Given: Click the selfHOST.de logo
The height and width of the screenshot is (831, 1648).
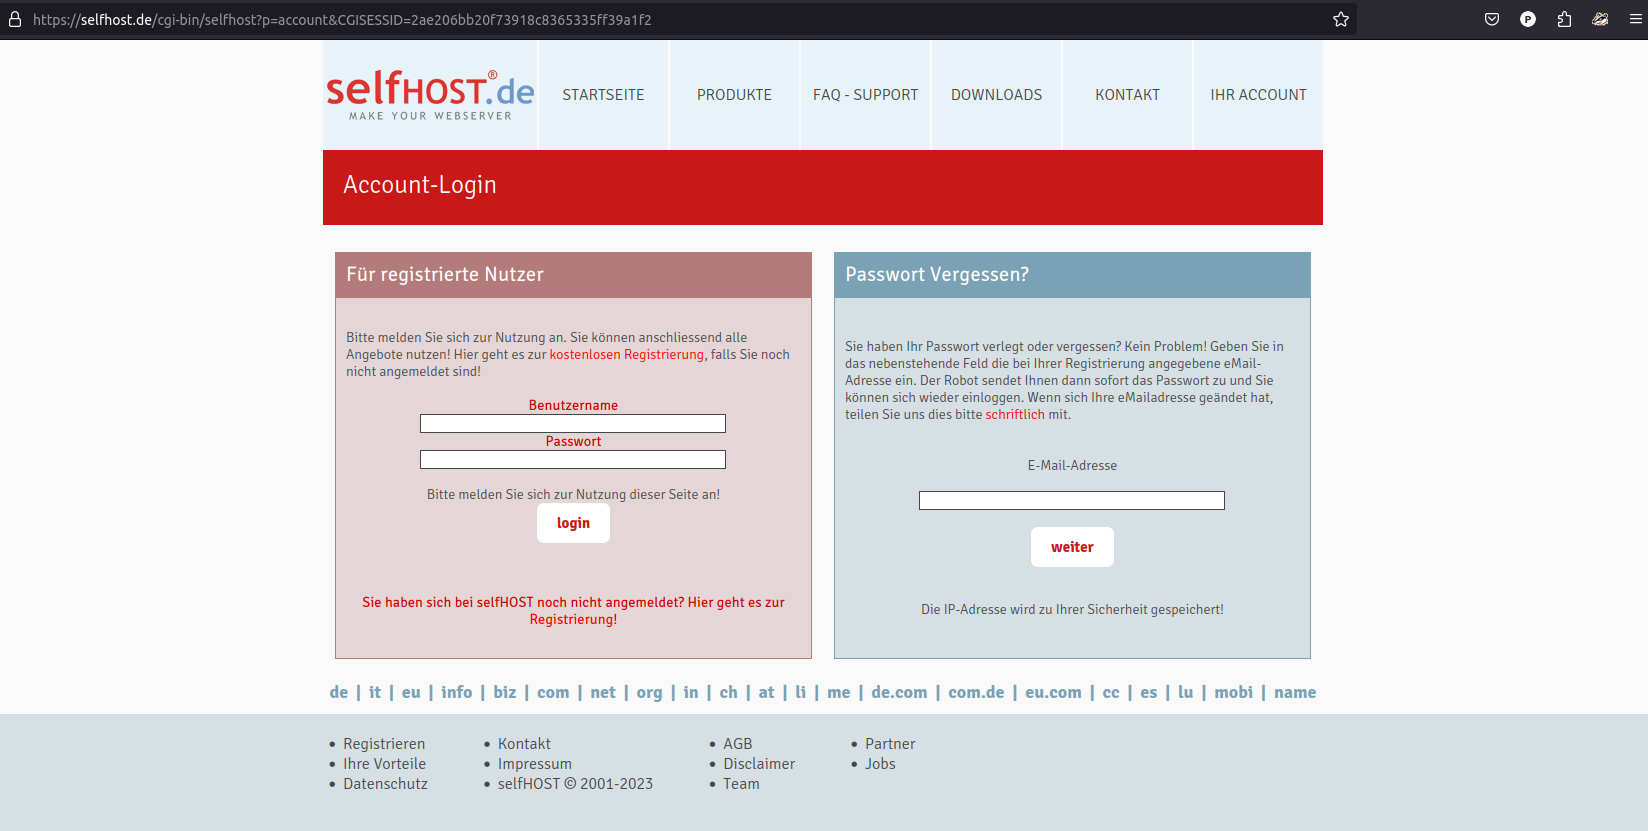Looking at the screenshot, I should point(430,95).
